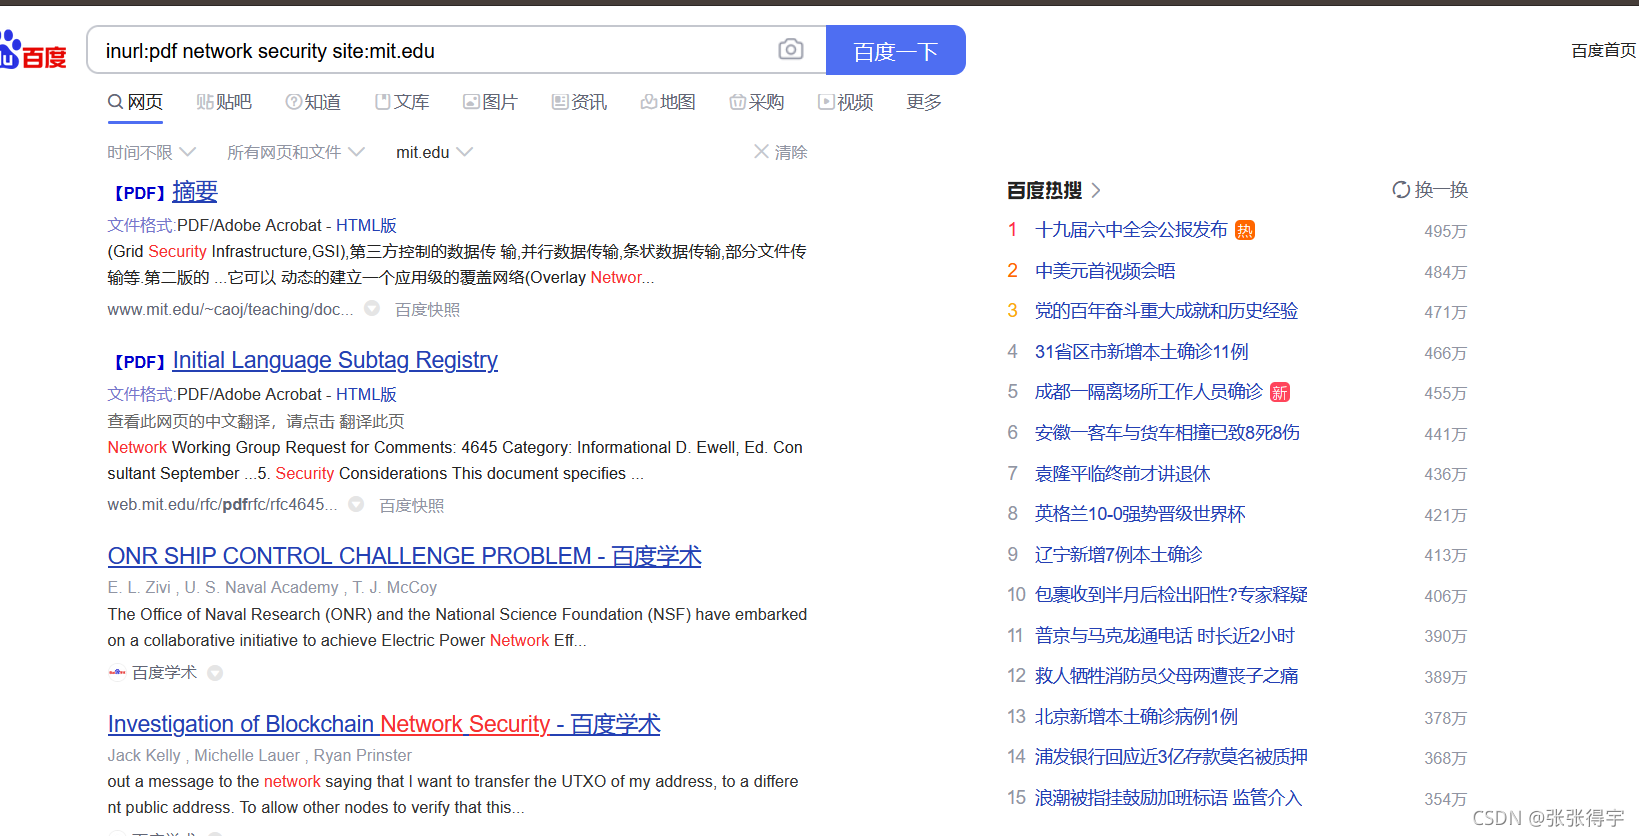The width and height of the screenshot is (1639, 836).
Task: Click 百度快照 for the rfc4645 result
Action: pyautogui.click(x=411, y=506)
